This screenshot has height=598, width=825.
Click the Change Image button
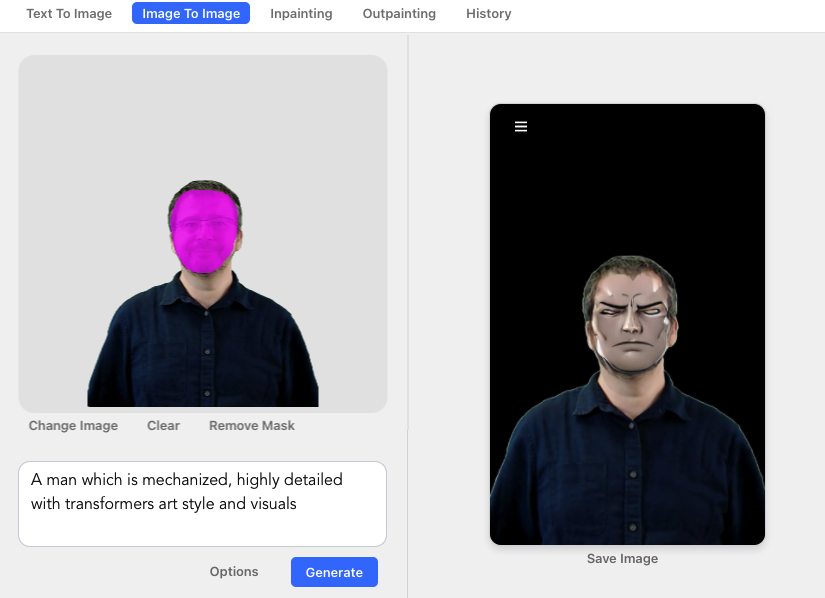click(x=73, y=426)
